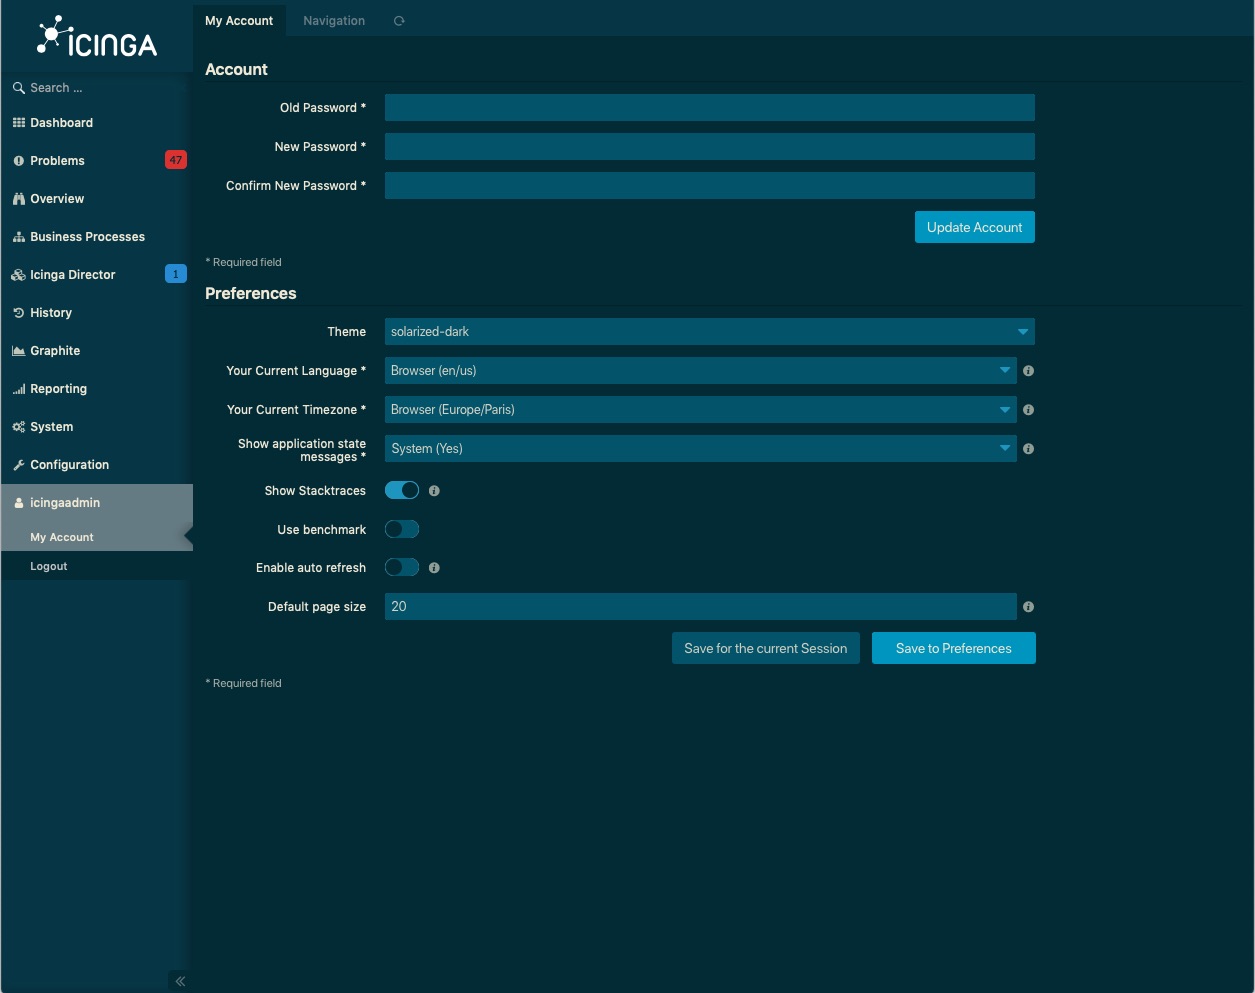Open the Your Current Timezone dropdown

click(701, 410)
